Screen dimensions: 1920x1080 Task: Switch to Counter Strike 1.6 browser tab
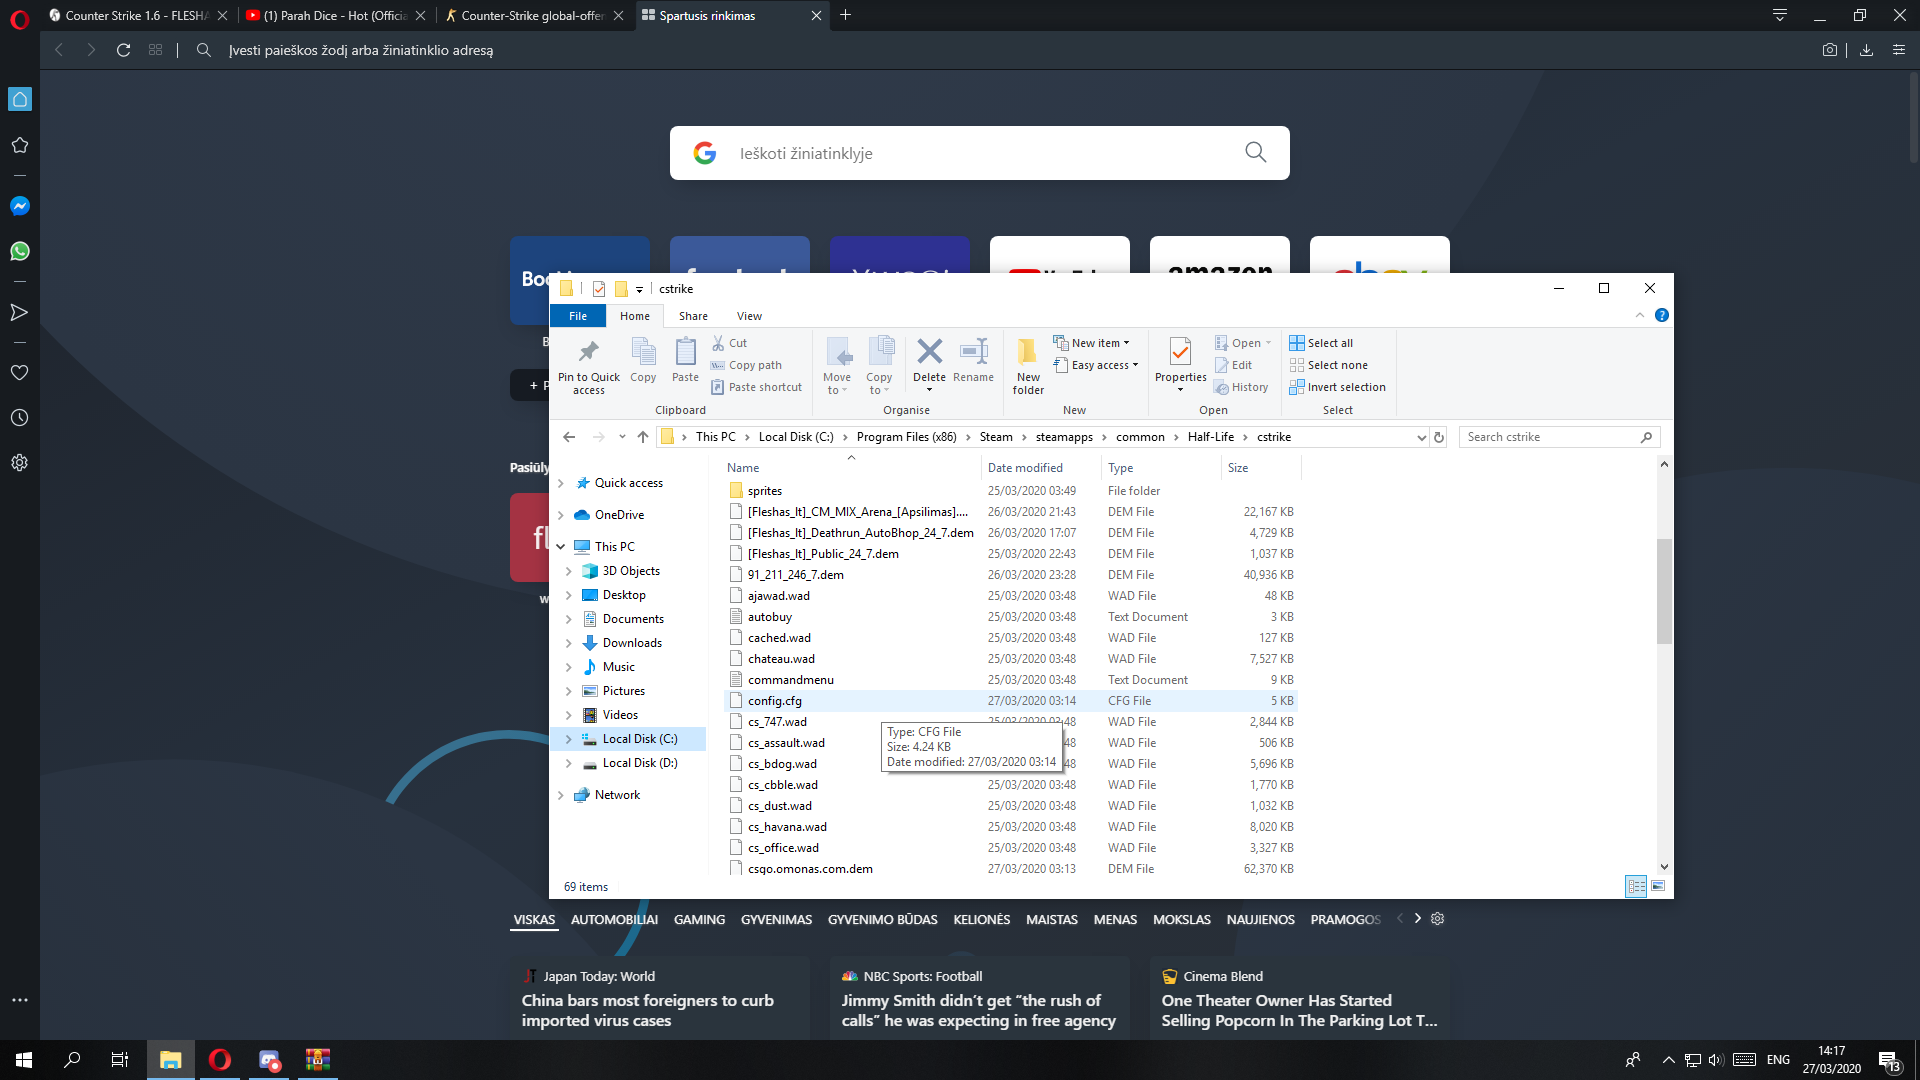tap(136, 15)
